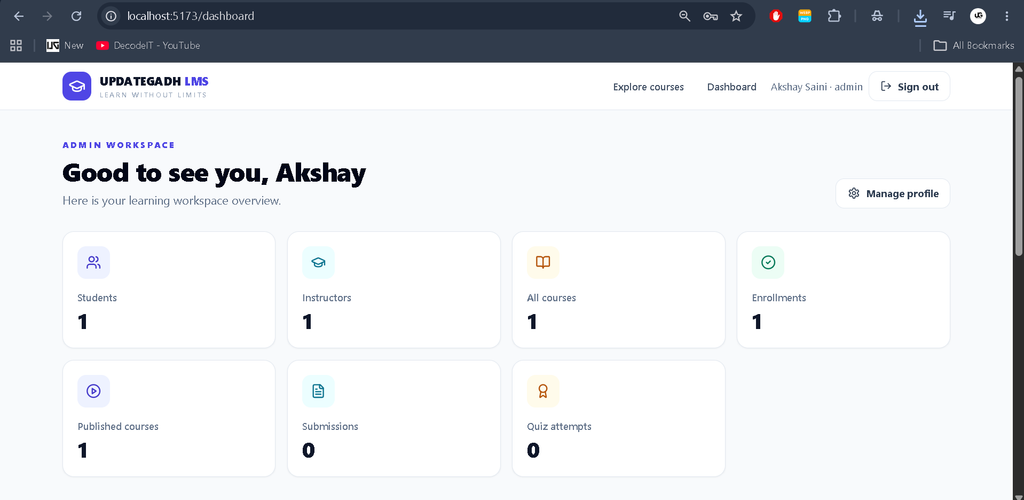Screen dimensions: 1024x500
Task: Click the Instructors label
Action: point(327,298)
